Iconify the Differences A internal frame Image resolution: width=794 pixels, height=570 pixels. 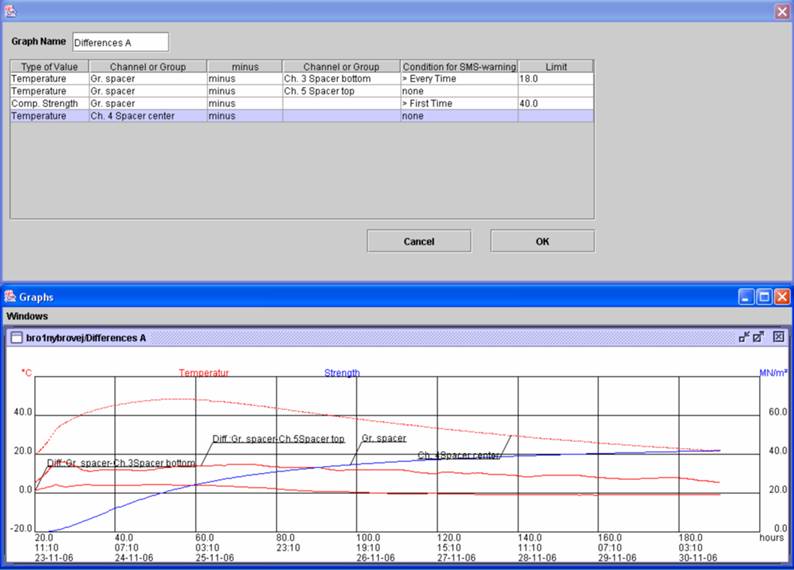pos(744,337)
